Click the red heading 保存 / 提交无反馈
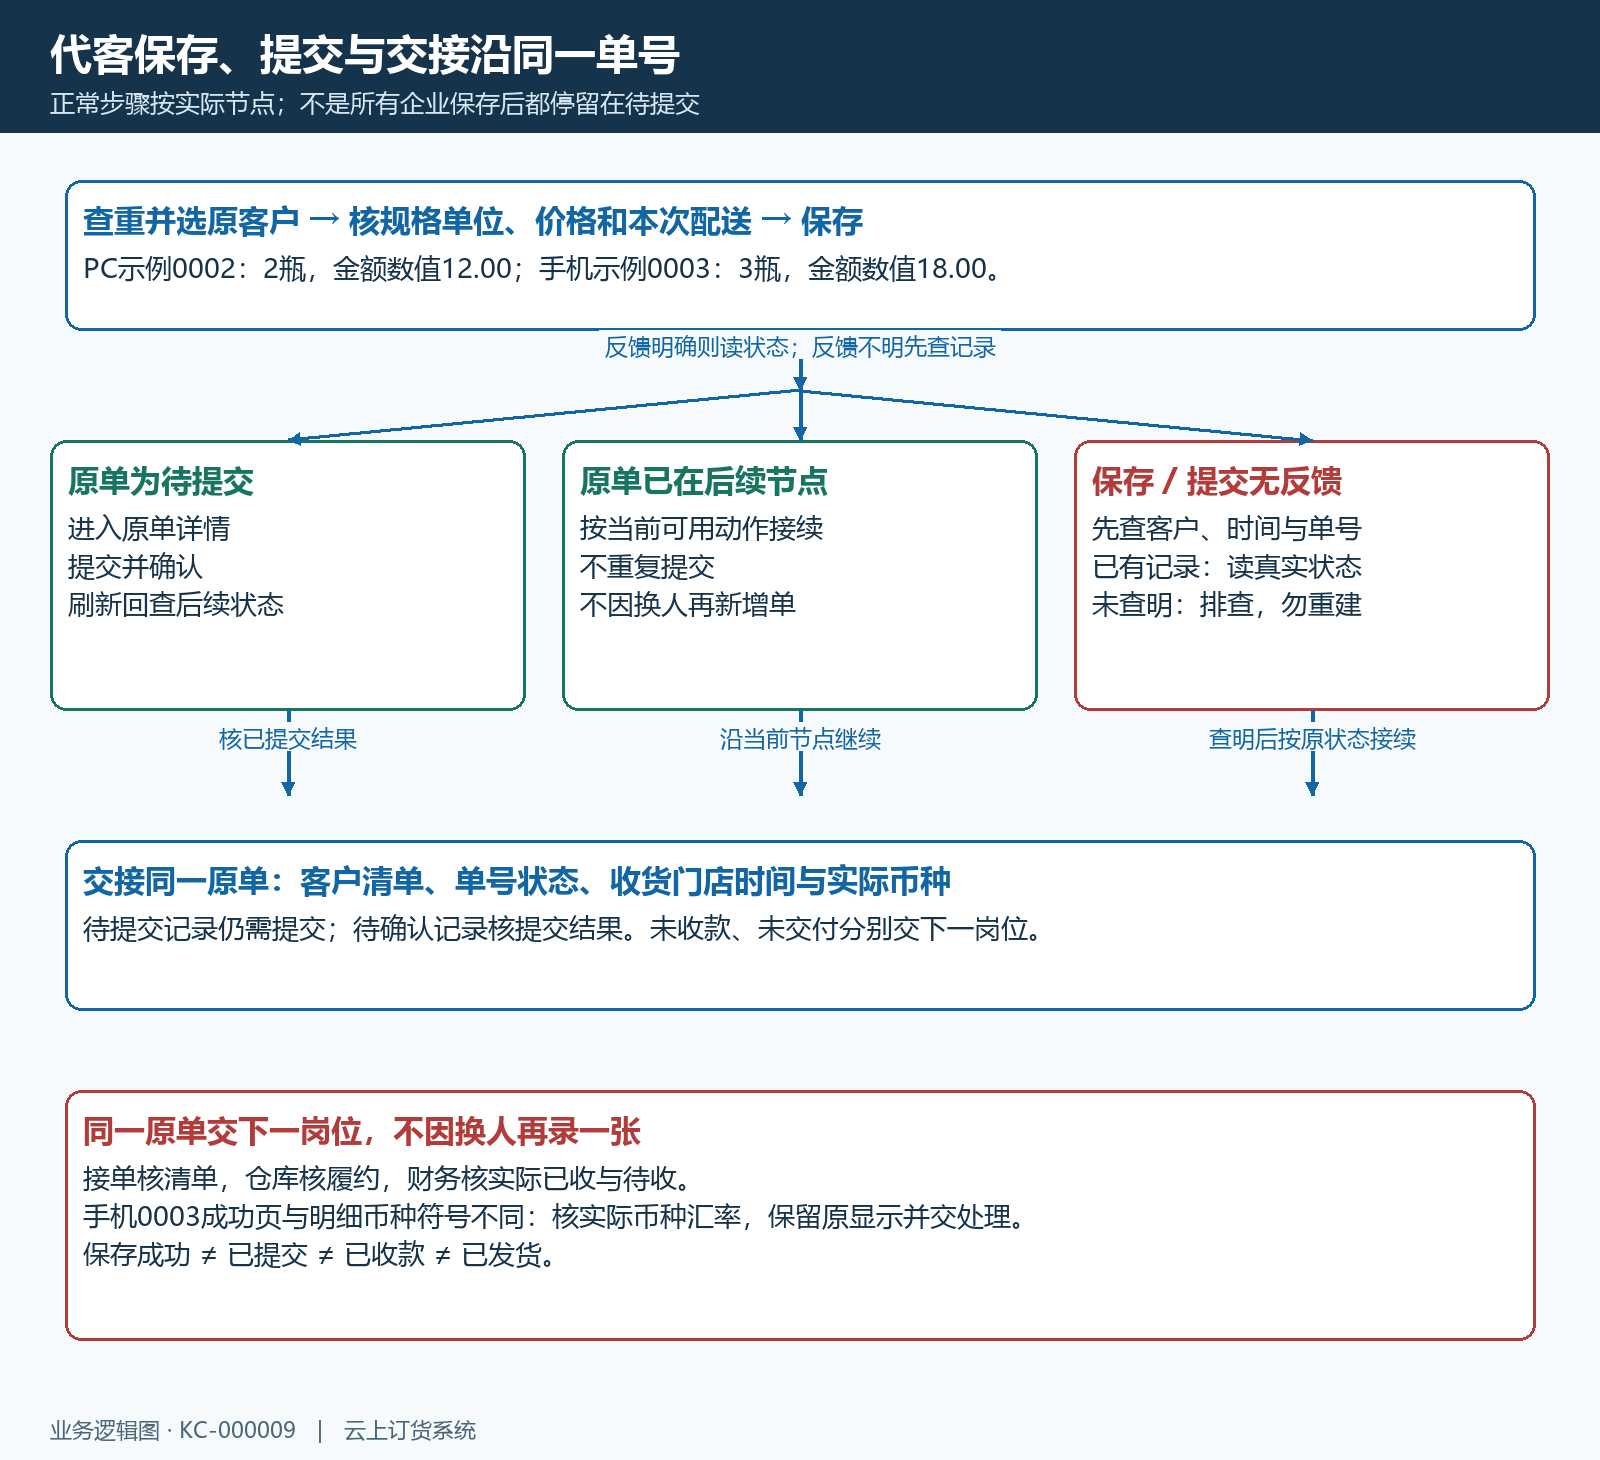Screen dimensions: 1600x1460 pyautogui.click(x=1217, y=481)
